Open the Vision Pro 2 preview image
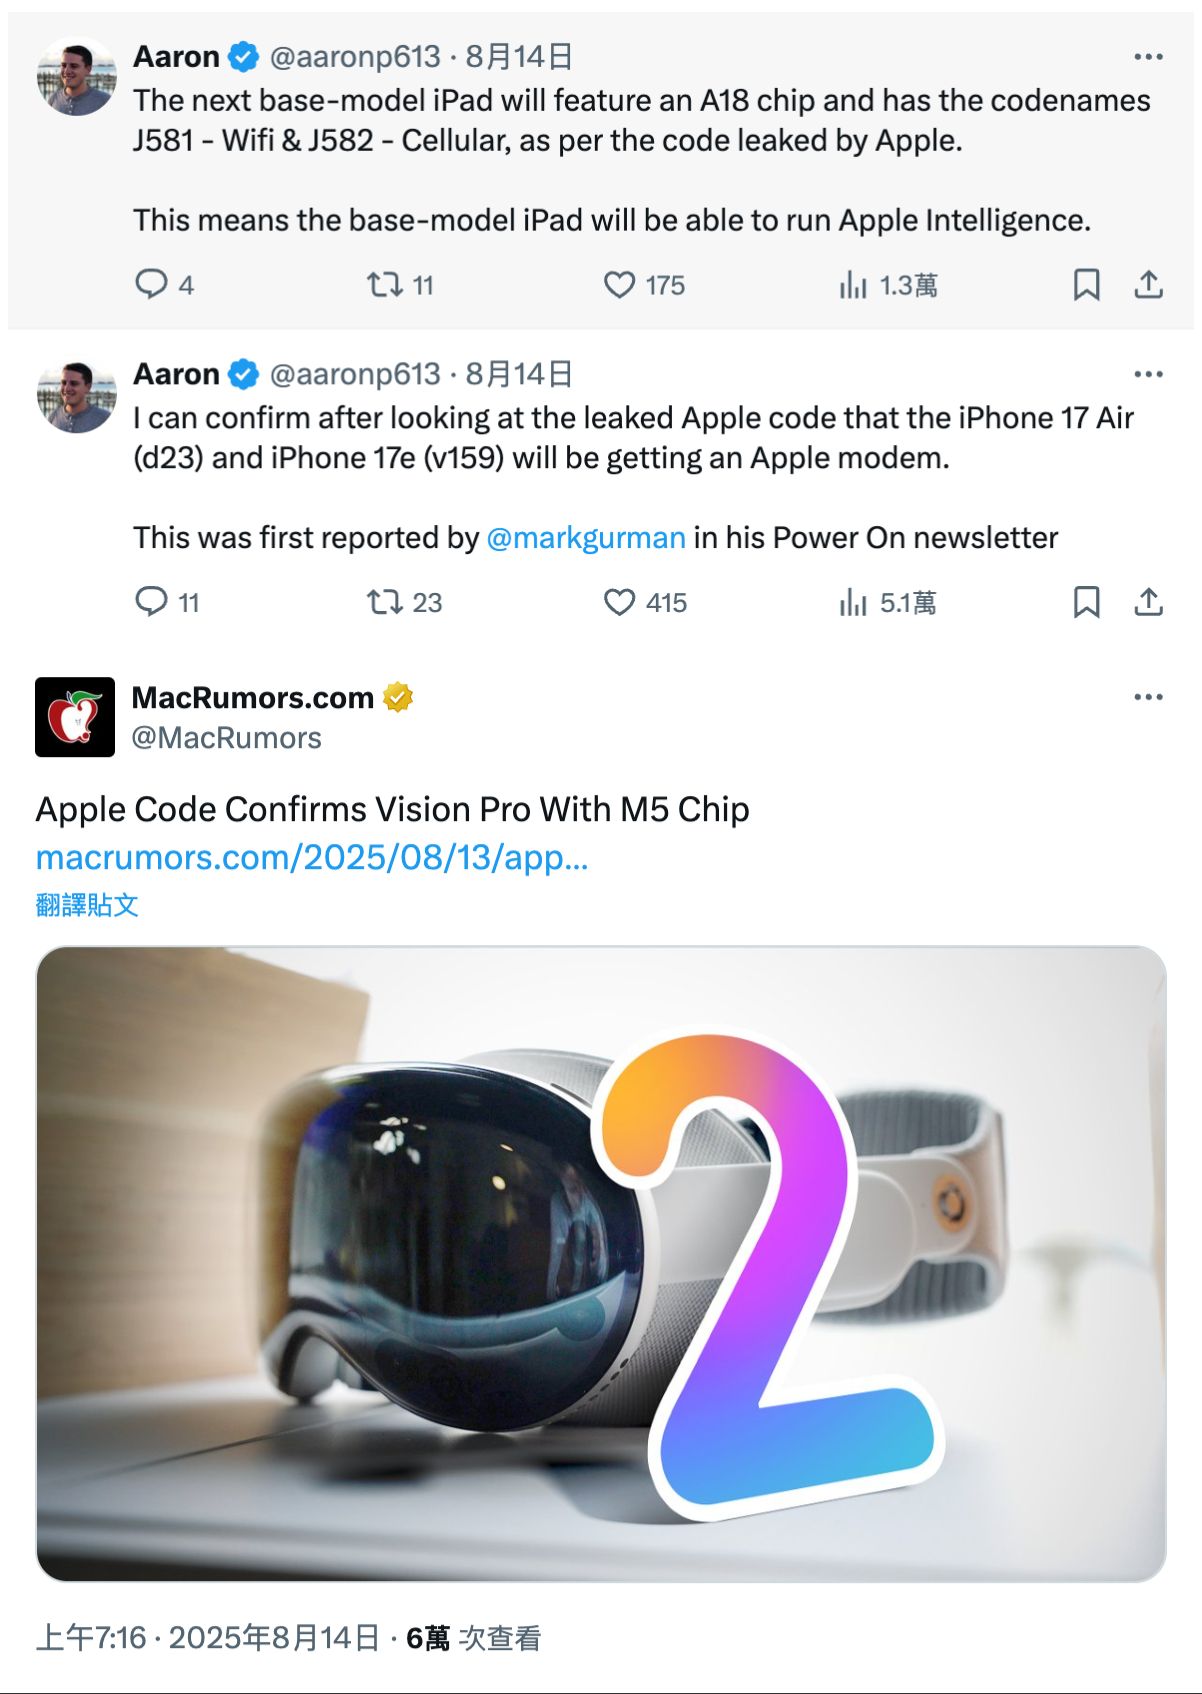The image size is (1202, 1694). point(601,1263)
